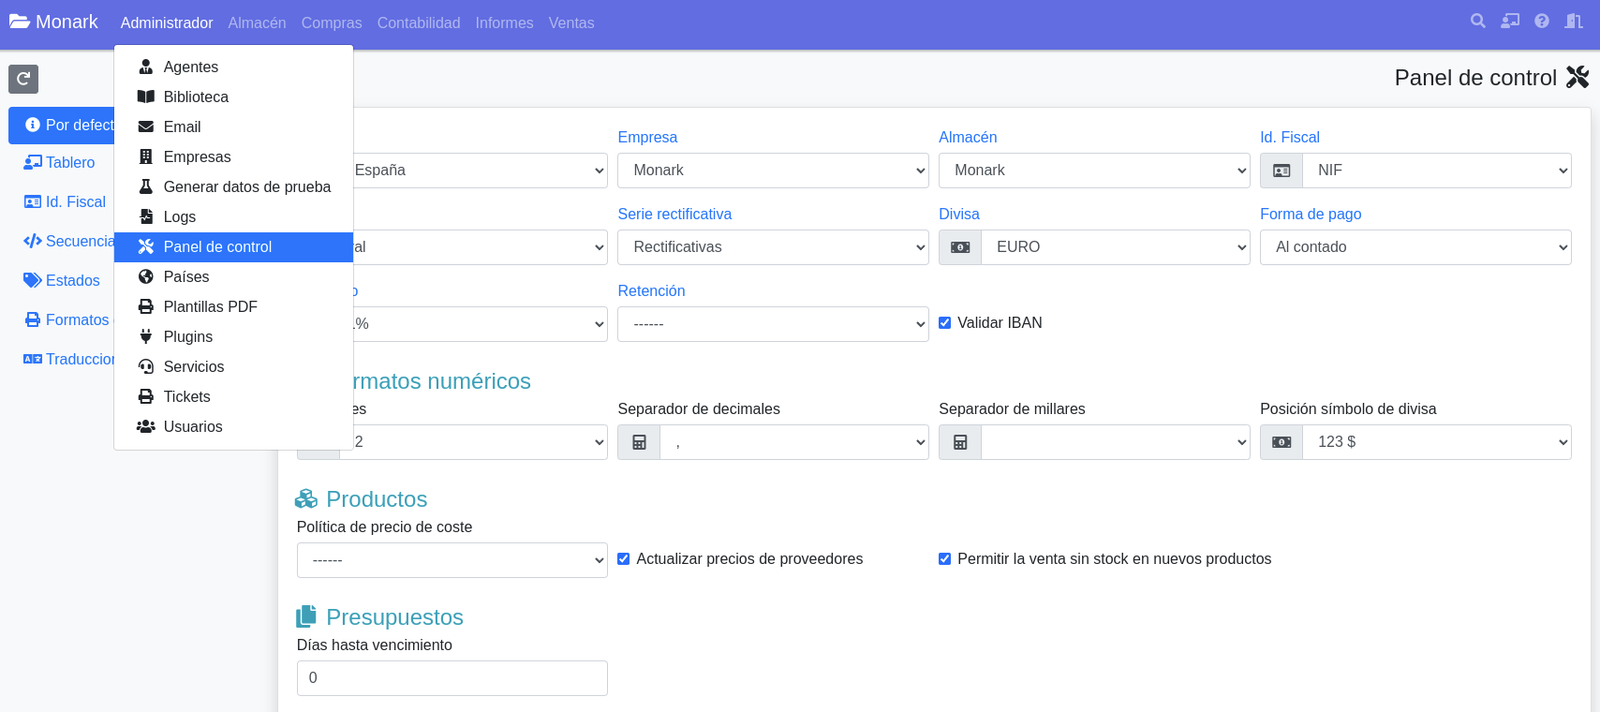This screenshot has height=712, width=1600.
Task: Open the Separador de millares dropdown
Action: tap(1115, 442)
